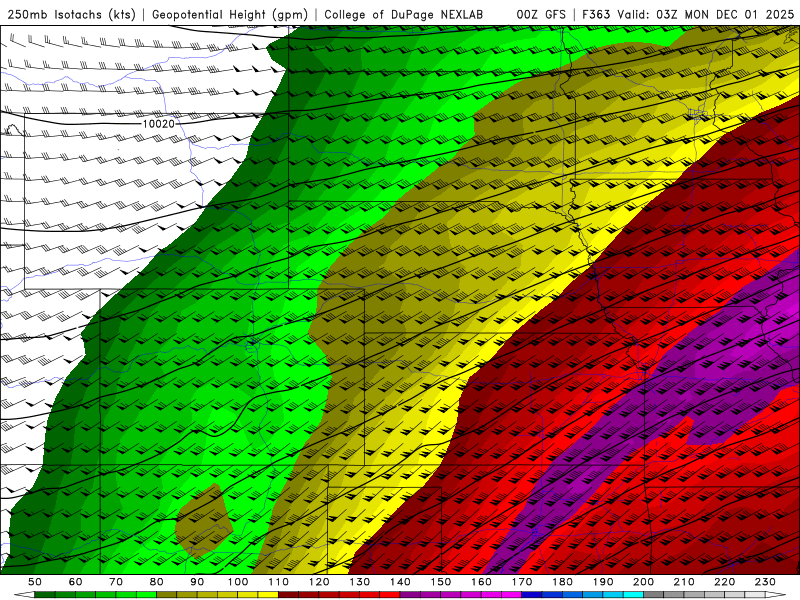The image size is (800, 600).
Task: Click the 200 knot legend label
Action: pos(643,582)
